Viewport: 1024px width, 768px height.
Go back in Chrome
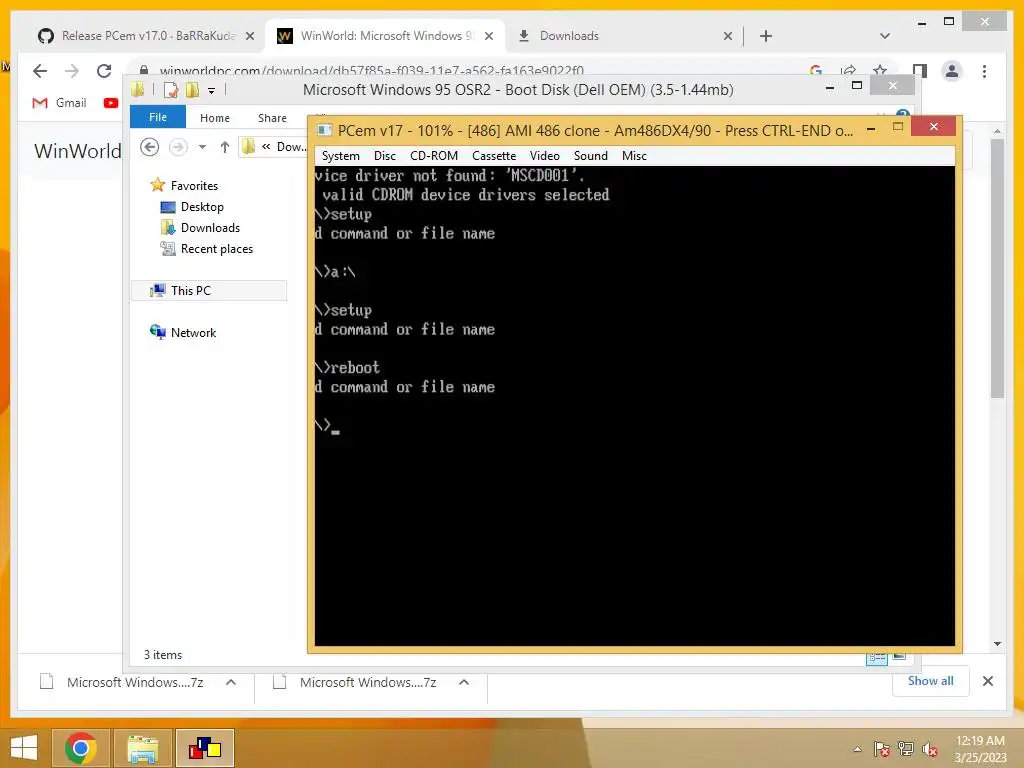point(40,71)
